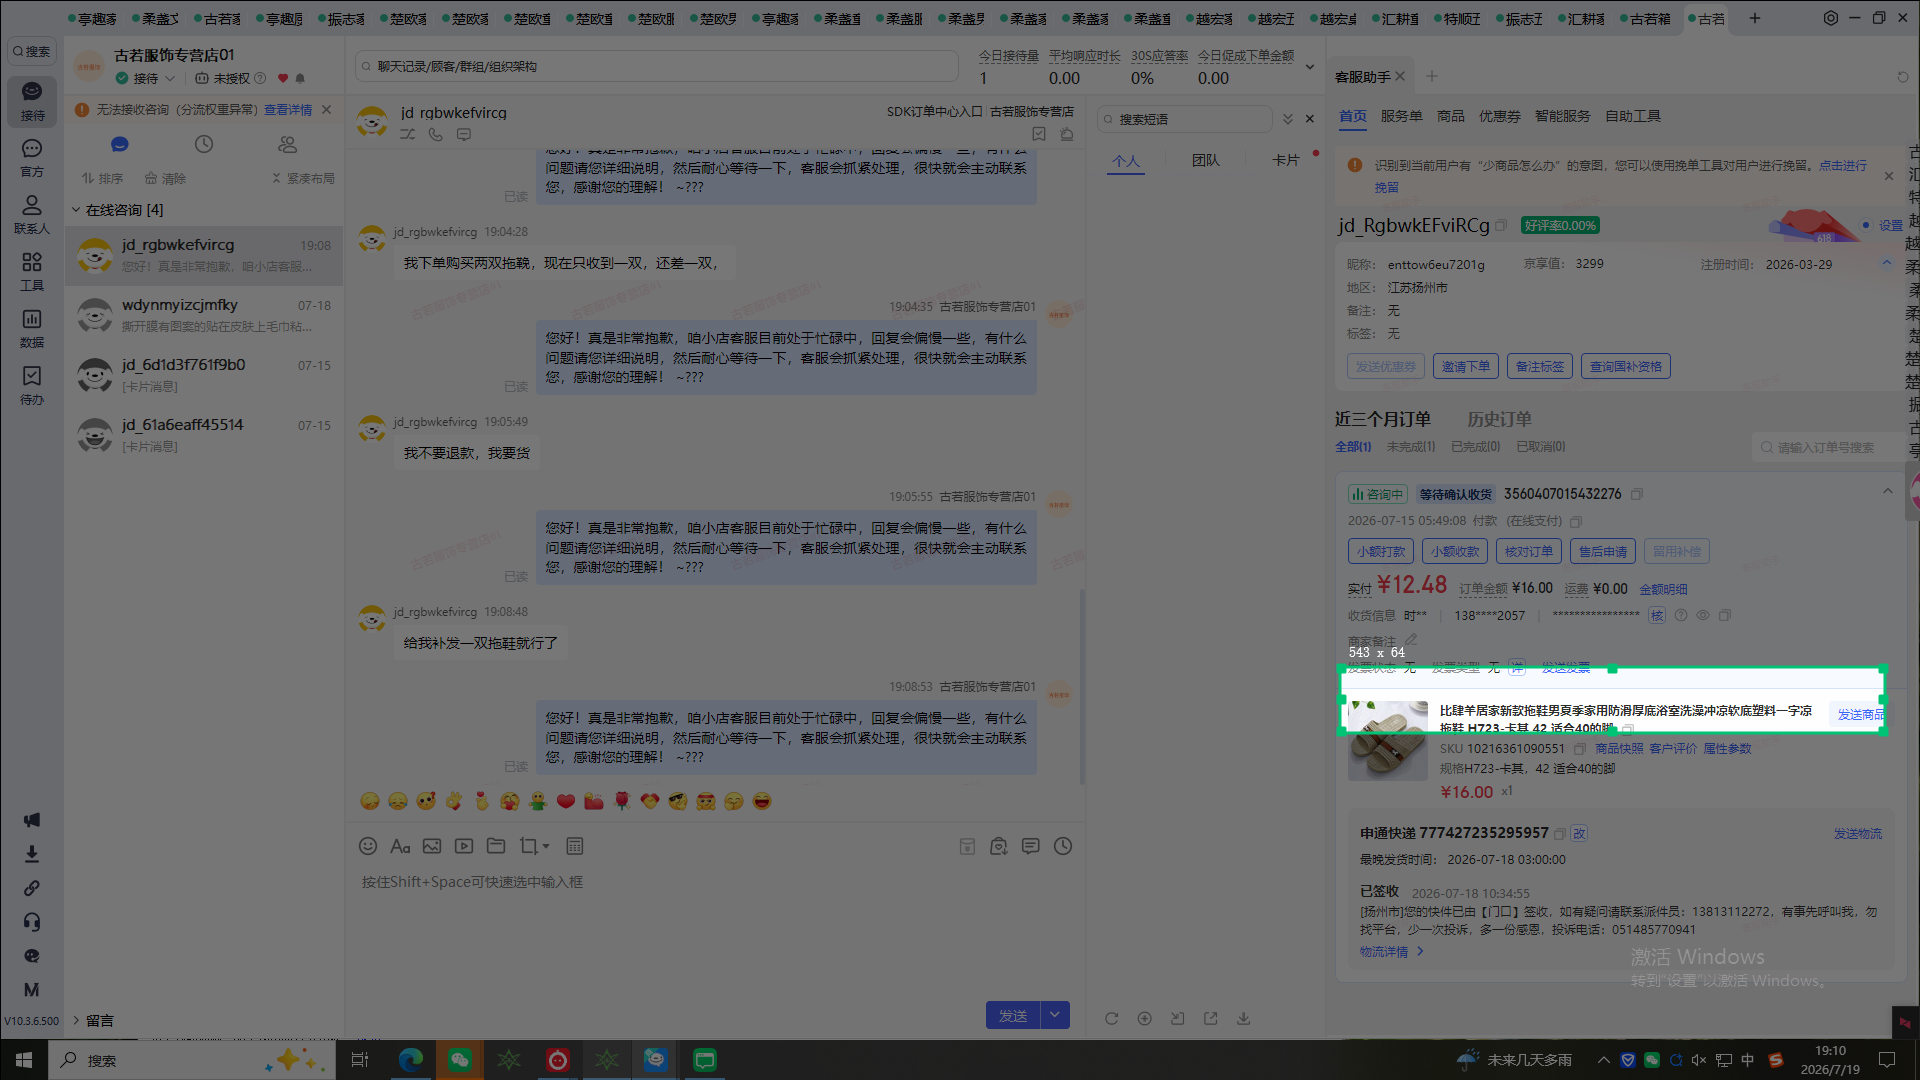This screenshot has width=1920, height=1080.
Task: Click the quick reply message icon in toolbar
Action: (1031, 846)
